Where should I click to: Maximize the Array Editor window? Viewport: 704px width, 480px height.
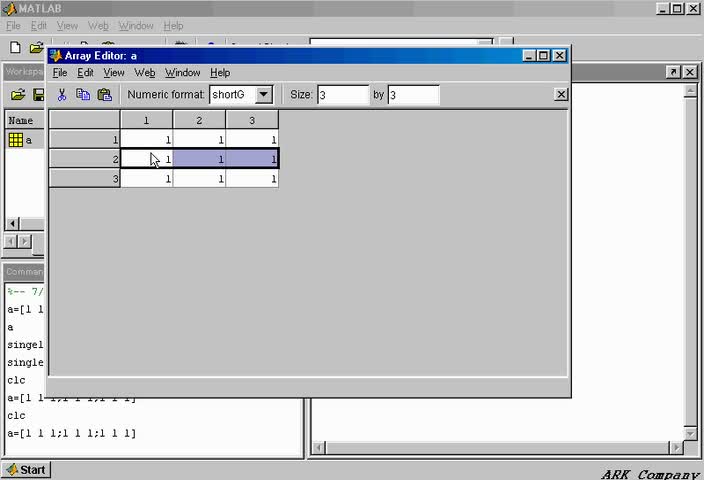(x=543, y=56)
